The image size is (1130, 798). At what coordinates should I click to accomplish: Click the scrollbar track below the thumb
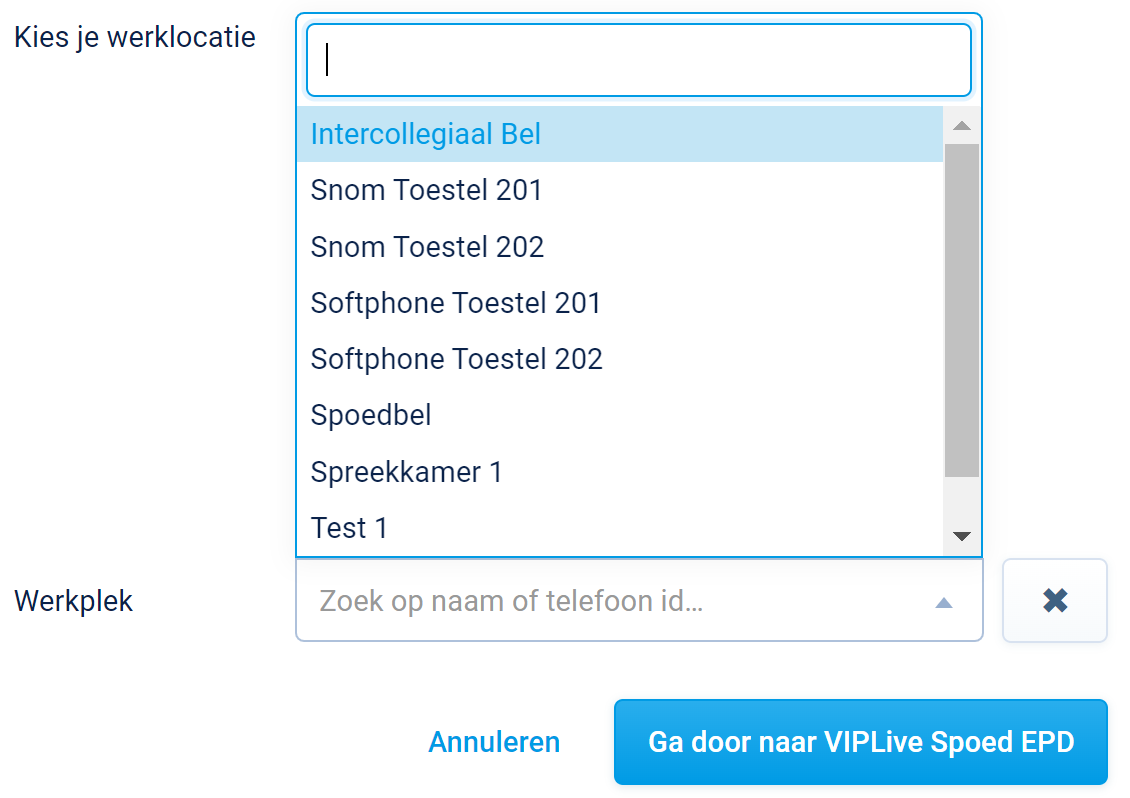click(962, 499)
